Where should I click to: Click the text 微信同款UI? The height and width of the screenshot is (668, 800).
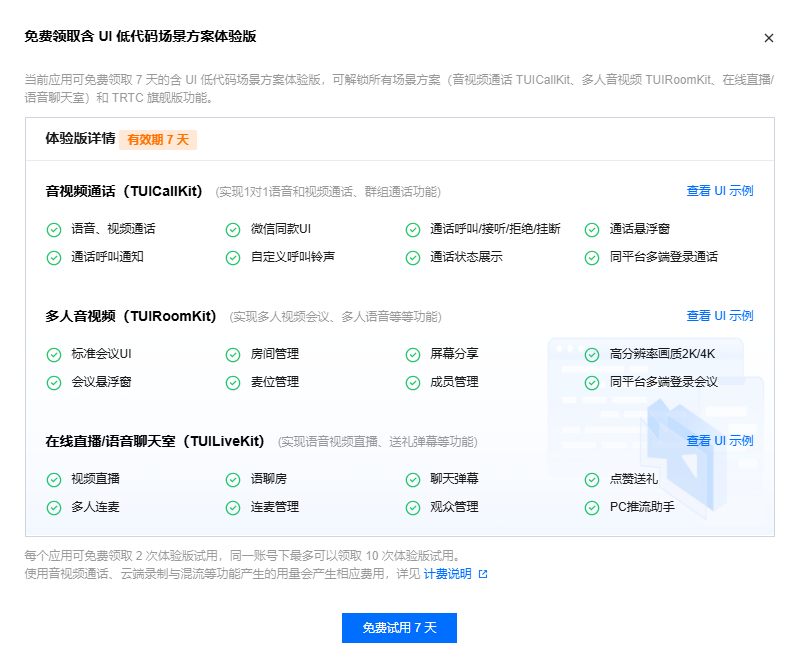coord(281,229)
